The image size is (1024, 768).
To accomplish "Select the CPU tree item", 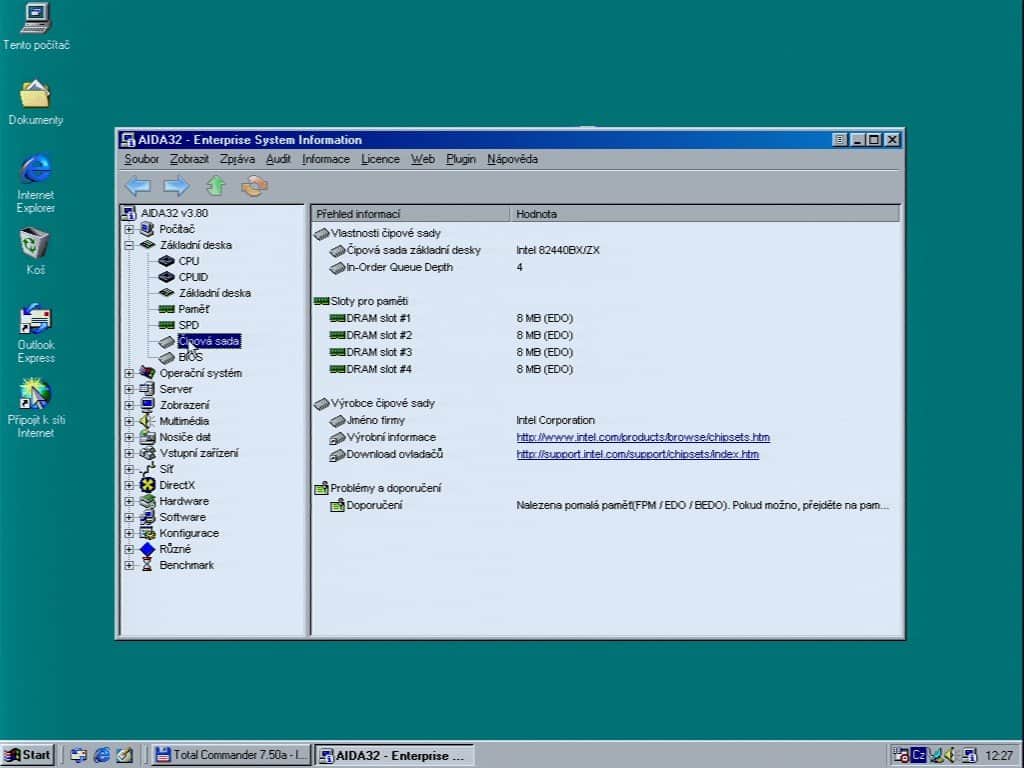I will point(189,261).
